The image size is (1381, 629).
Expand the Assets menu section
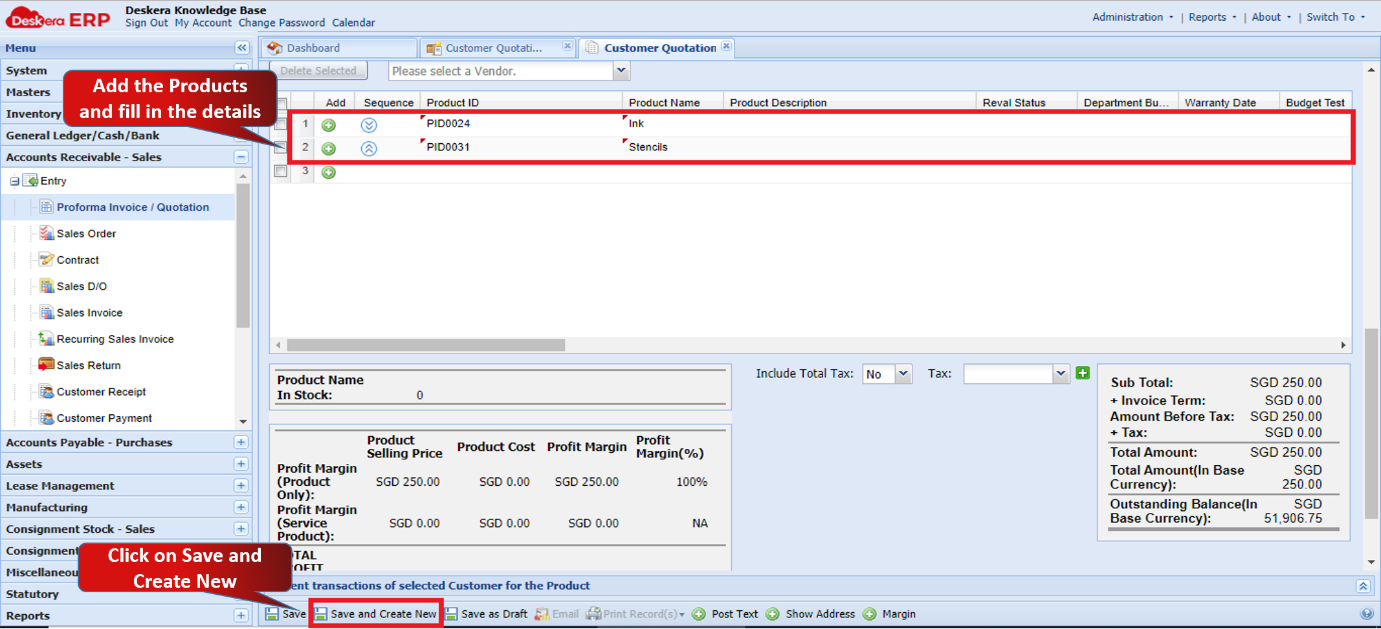click(x=241, y=464)
